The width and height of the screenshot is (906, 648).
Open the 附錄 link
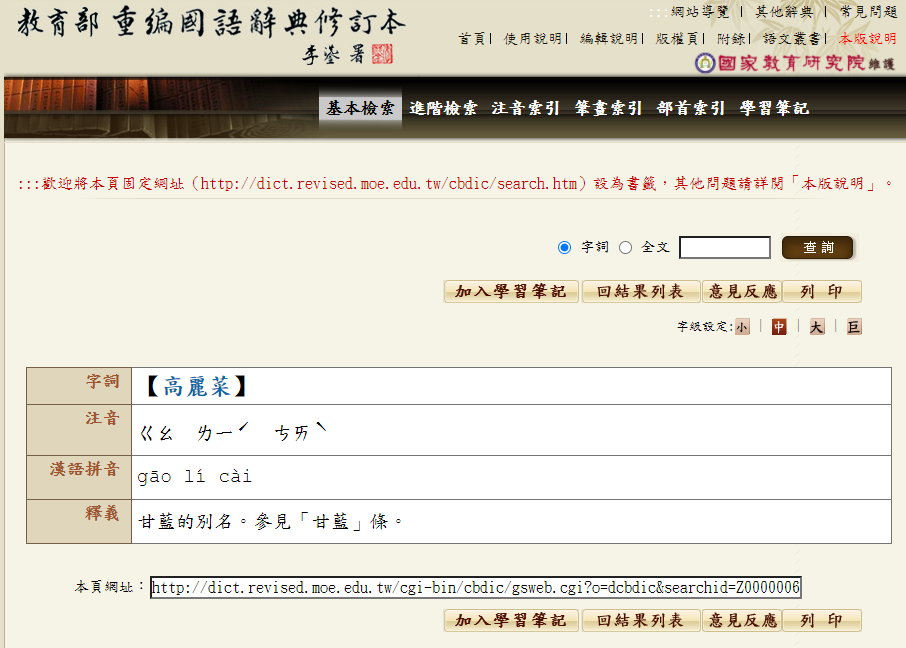[x=731, y=39]
